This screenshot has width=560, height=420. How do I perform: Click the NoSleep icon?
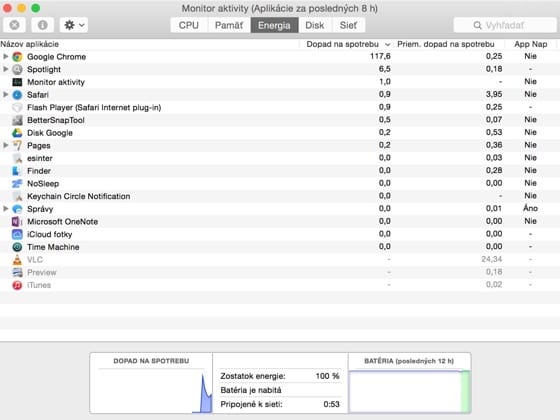click(x=17, y=184)
